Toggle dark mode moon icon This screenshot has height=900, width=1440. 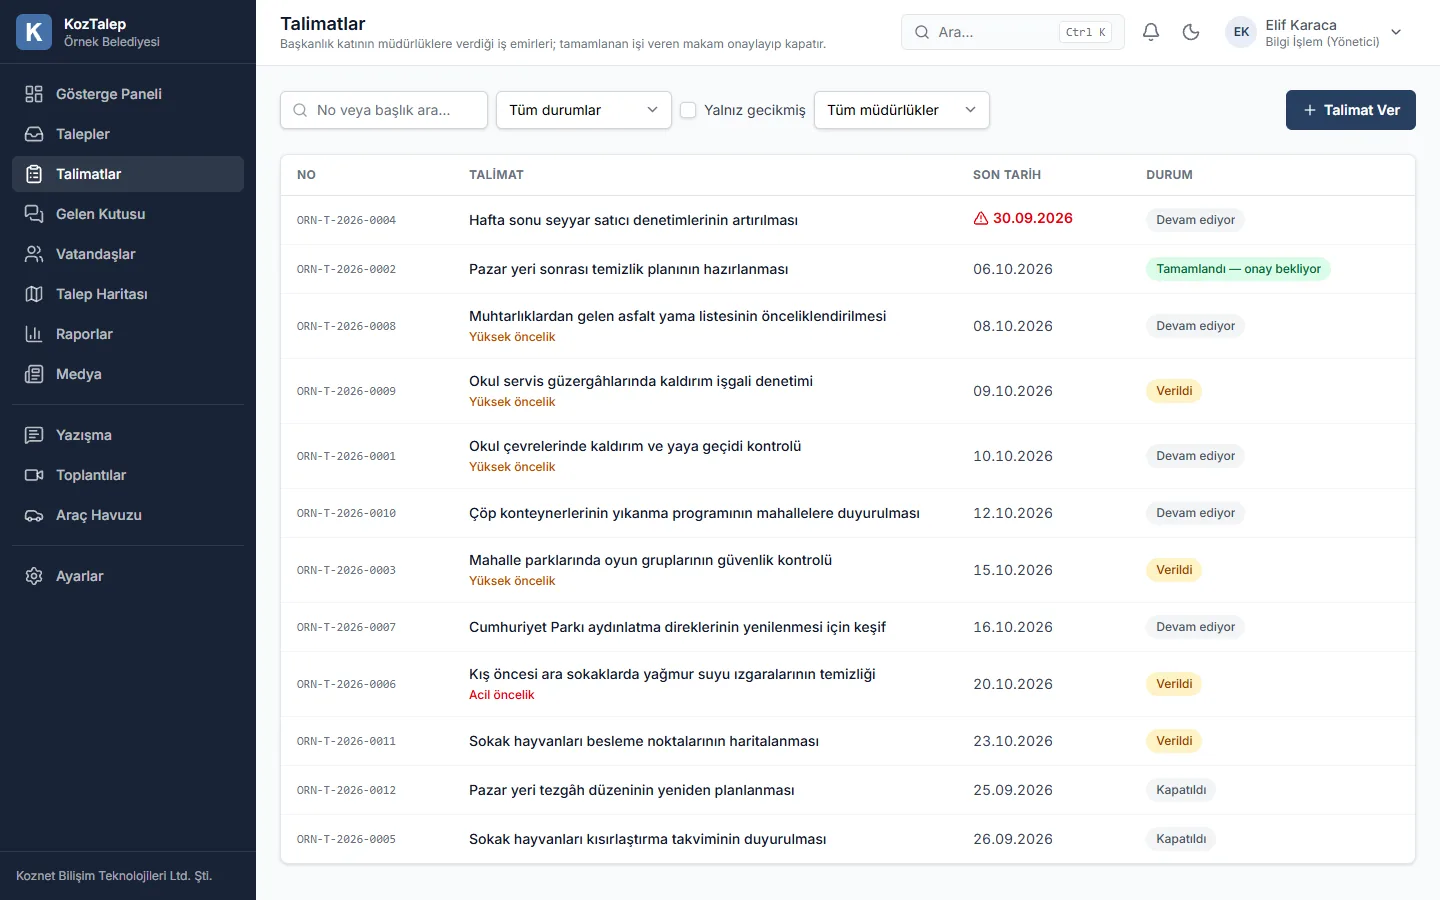pos(1191,32)
